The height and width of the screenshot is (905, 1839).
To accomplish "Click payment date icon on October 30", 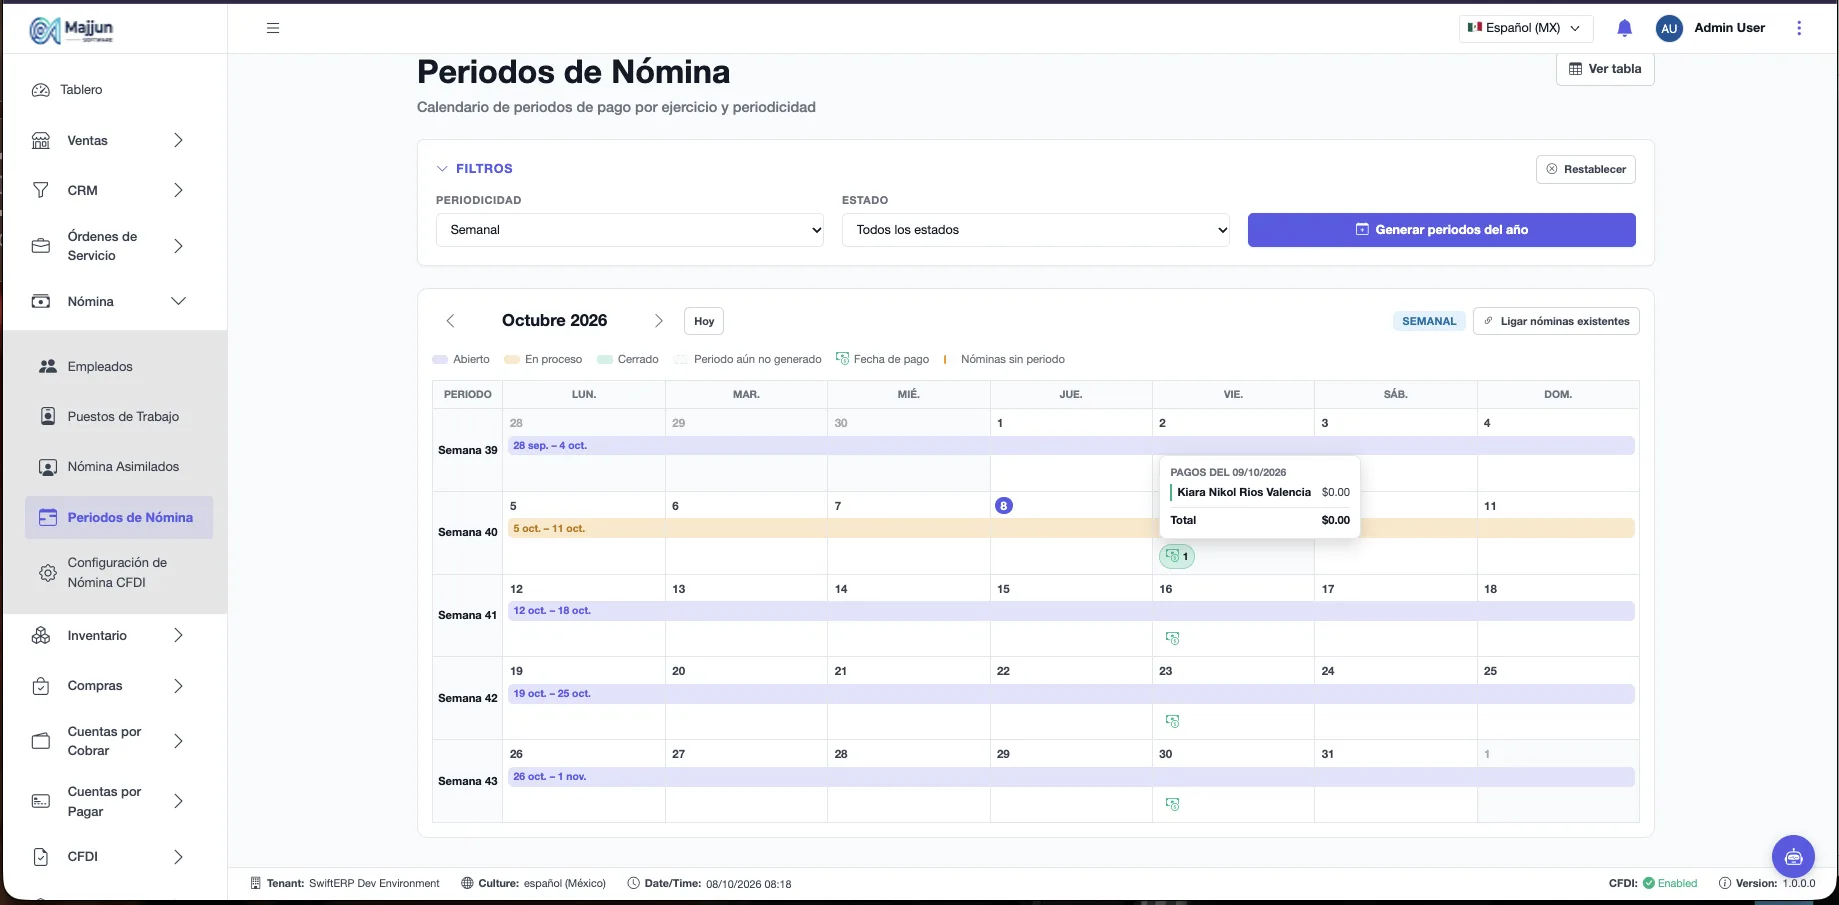I will pos(1173,804).
